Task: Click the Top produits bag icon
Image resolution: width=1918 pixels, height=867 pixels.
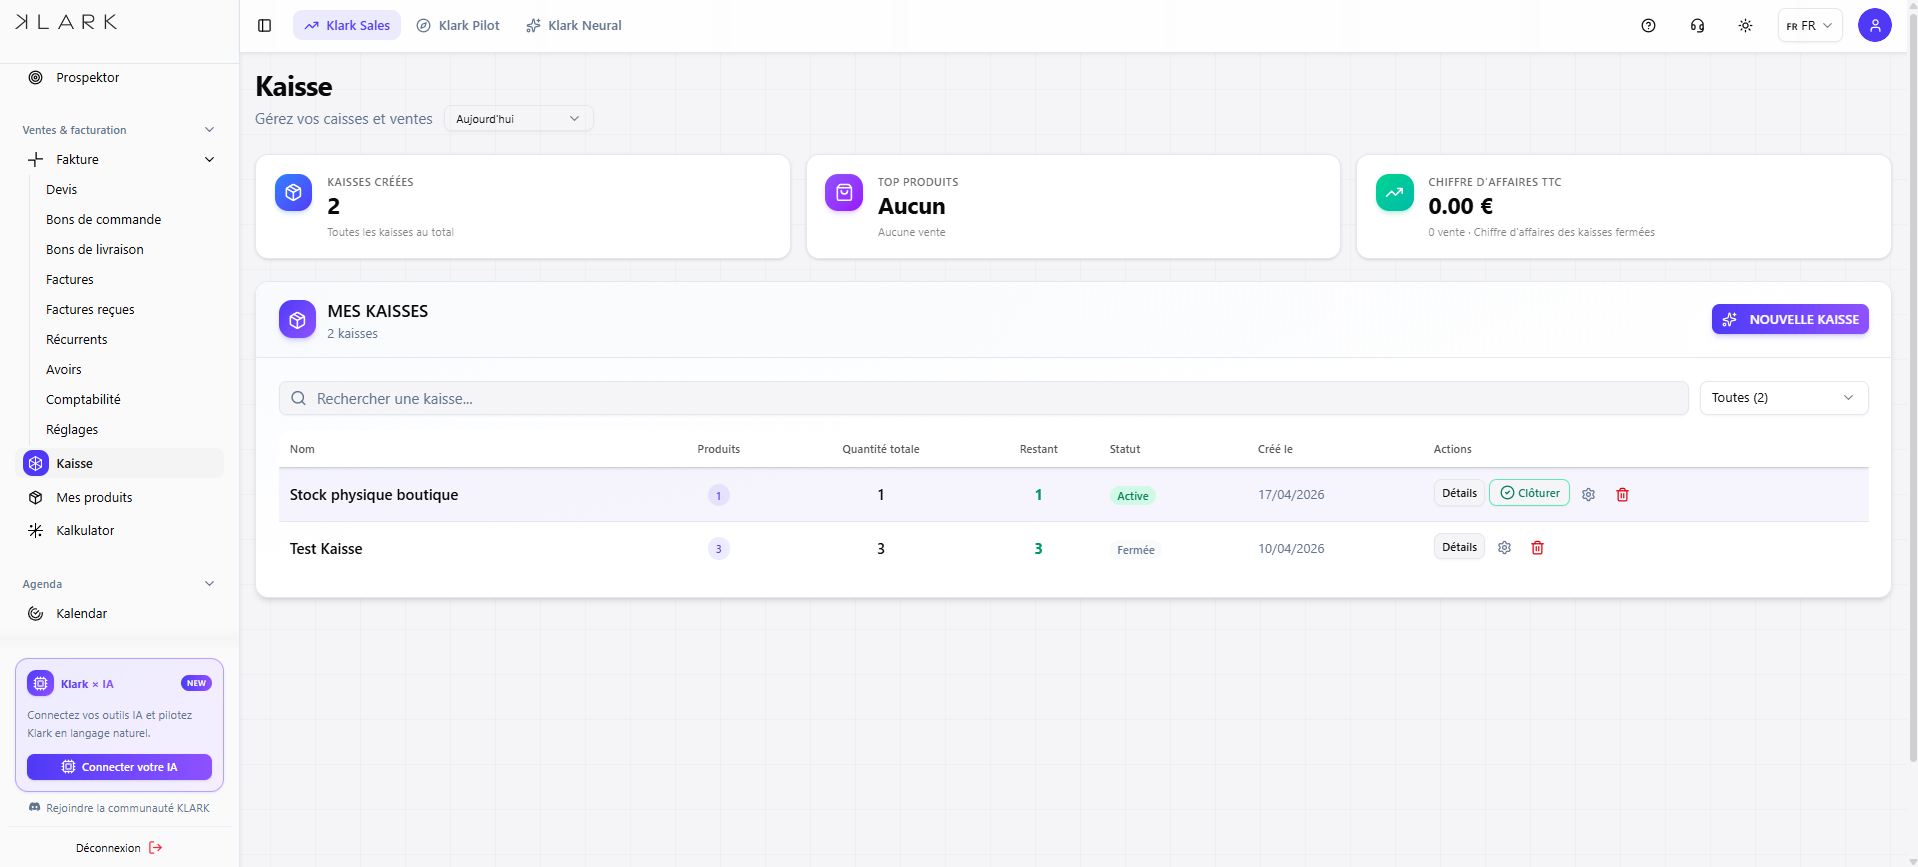Action: pos(844,193)
